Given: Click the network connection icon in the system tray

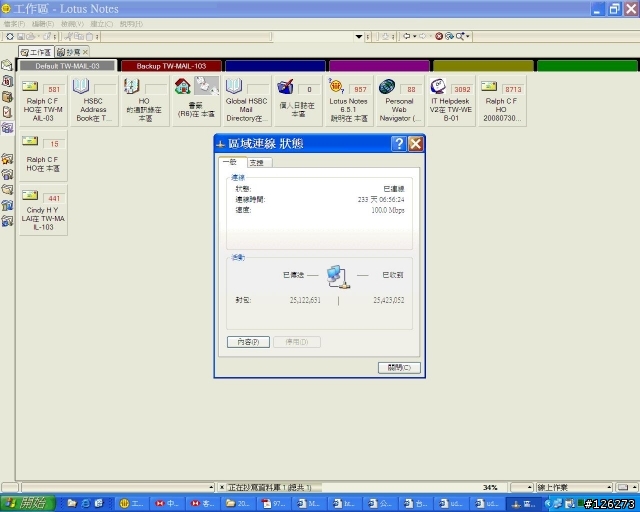Looking at the screenshot, I should click(x=558, y=503).
